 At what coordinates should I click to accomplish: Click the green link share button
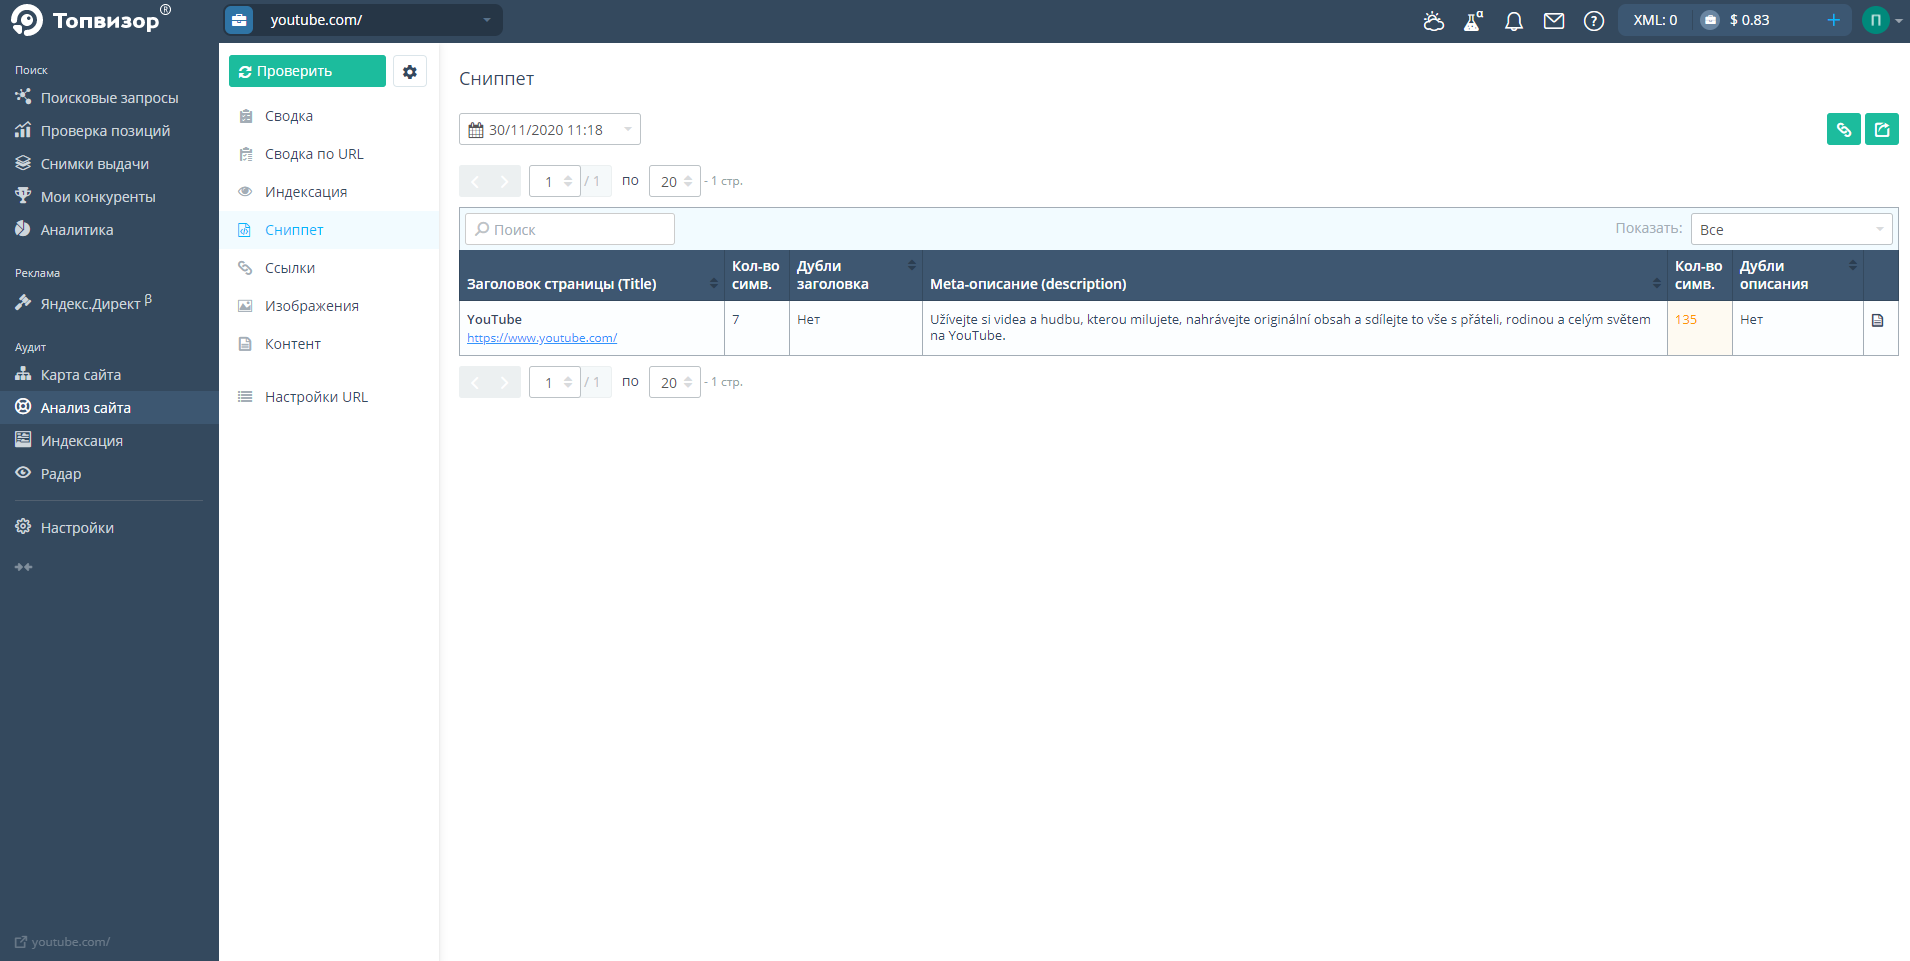click(x=1844, y=129)
